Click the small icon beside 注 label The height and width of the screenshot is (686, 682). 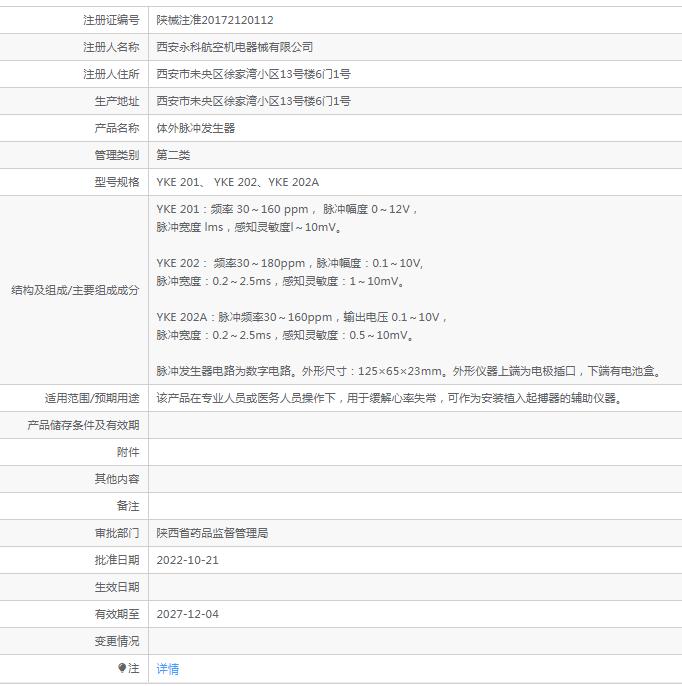(x=122, y=668)
